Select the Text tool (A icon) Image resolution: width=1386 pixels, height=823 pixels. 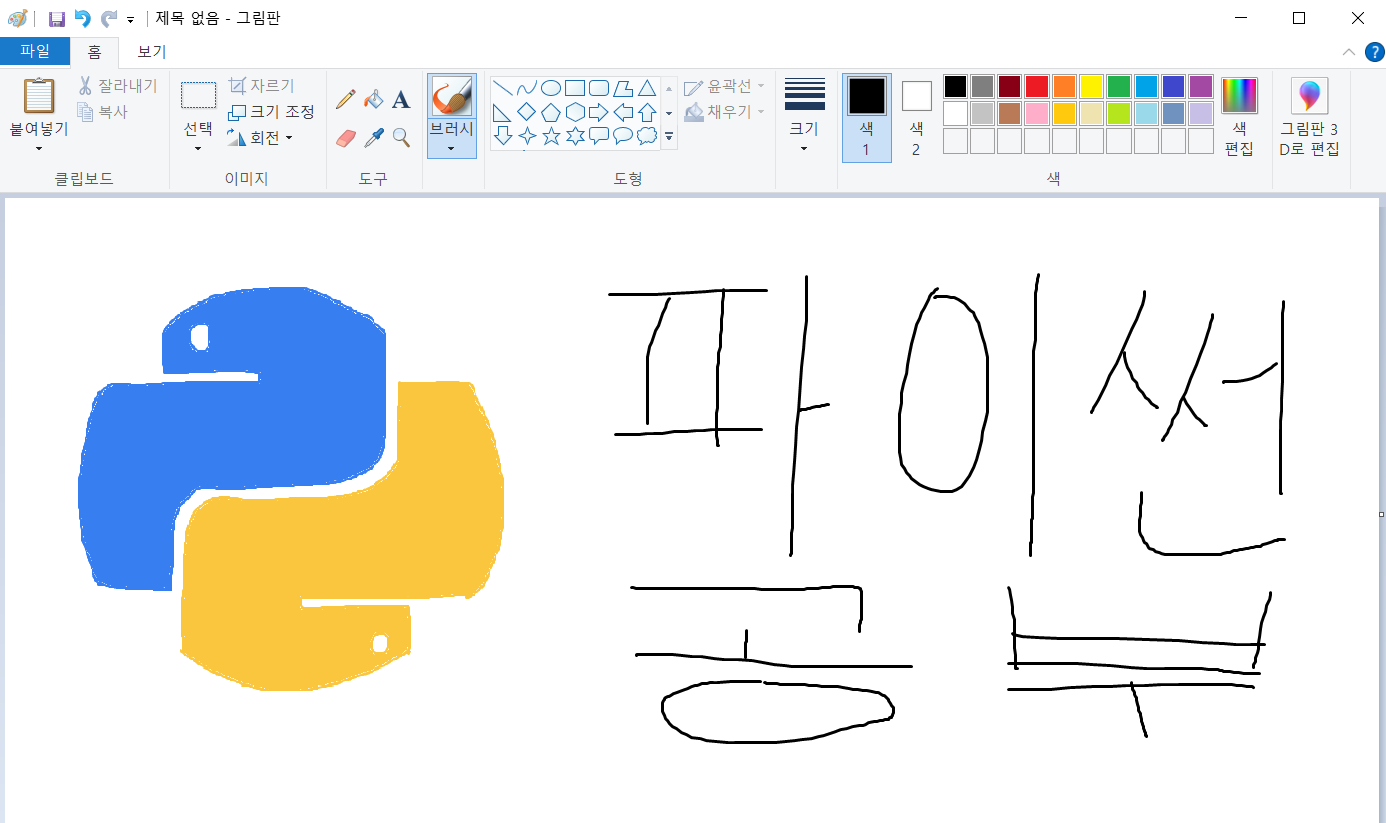(x=401, y=99)
